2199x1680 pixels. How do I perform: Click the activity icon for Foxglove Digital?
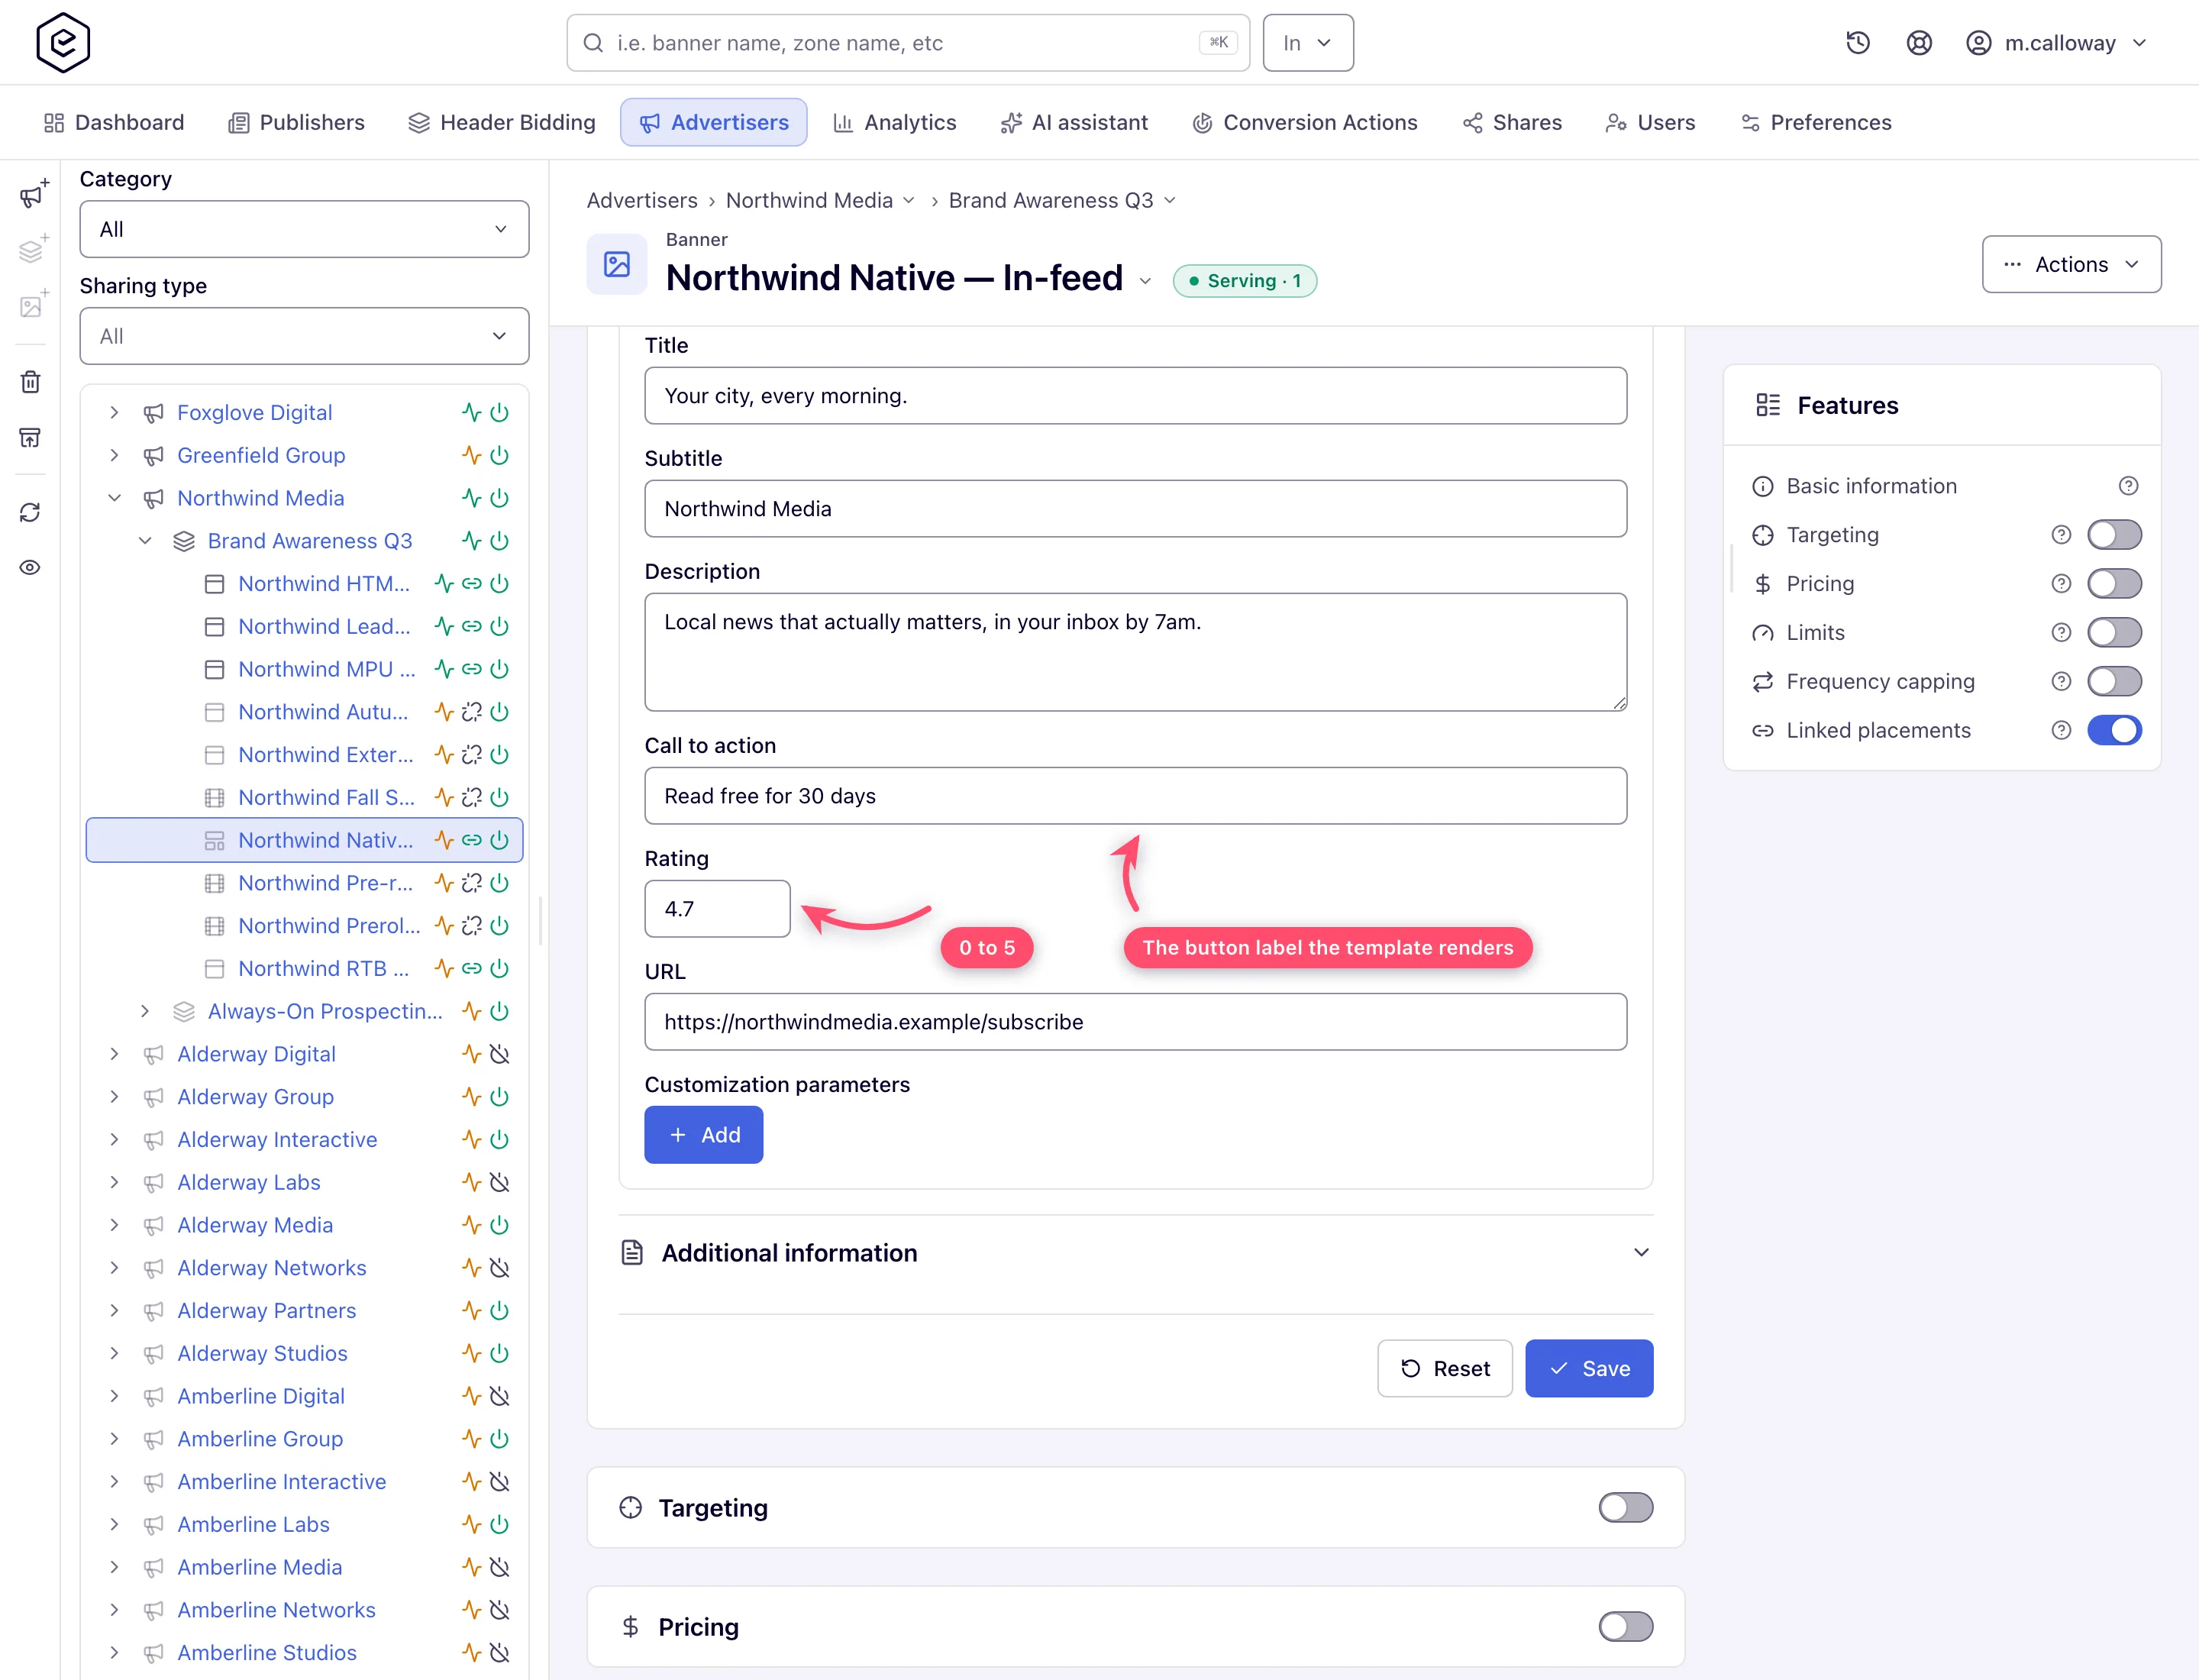tap(471, 413)
